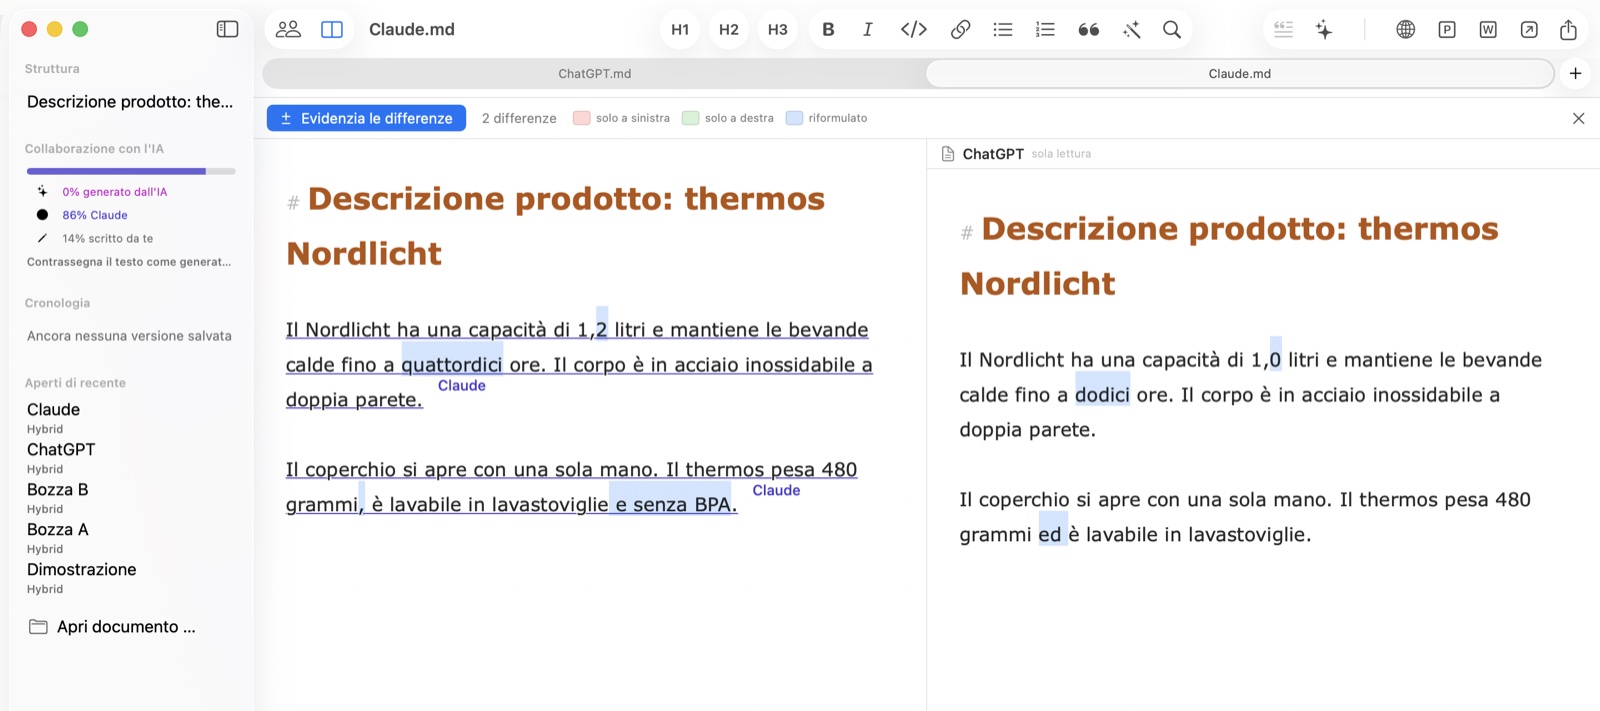
Task: Click the solo a sinistra swatch
Action: tap(581, 118)
